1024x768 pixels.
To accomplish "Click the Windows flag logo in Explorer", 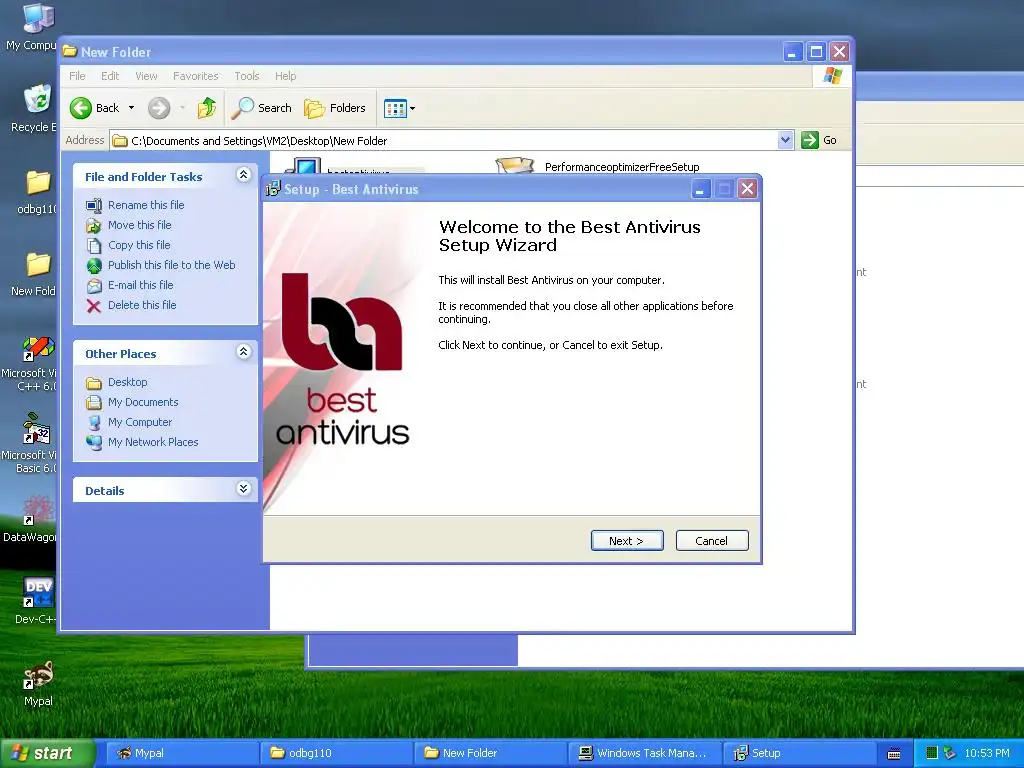I will point(833,76).
